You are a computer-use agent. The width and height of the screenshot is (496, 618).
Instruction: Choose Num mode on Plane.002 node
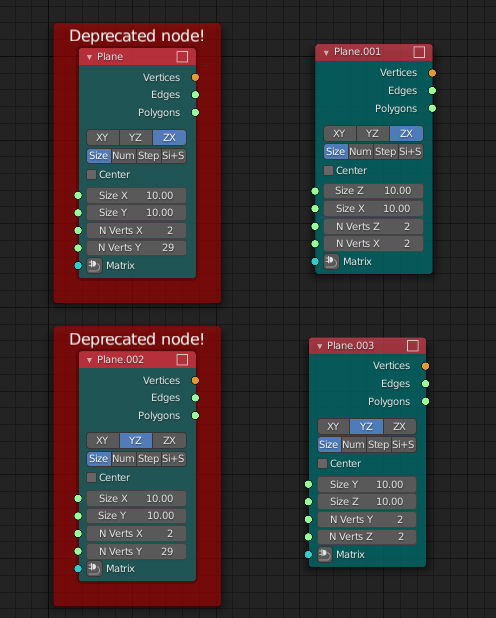tap(123, 458)
